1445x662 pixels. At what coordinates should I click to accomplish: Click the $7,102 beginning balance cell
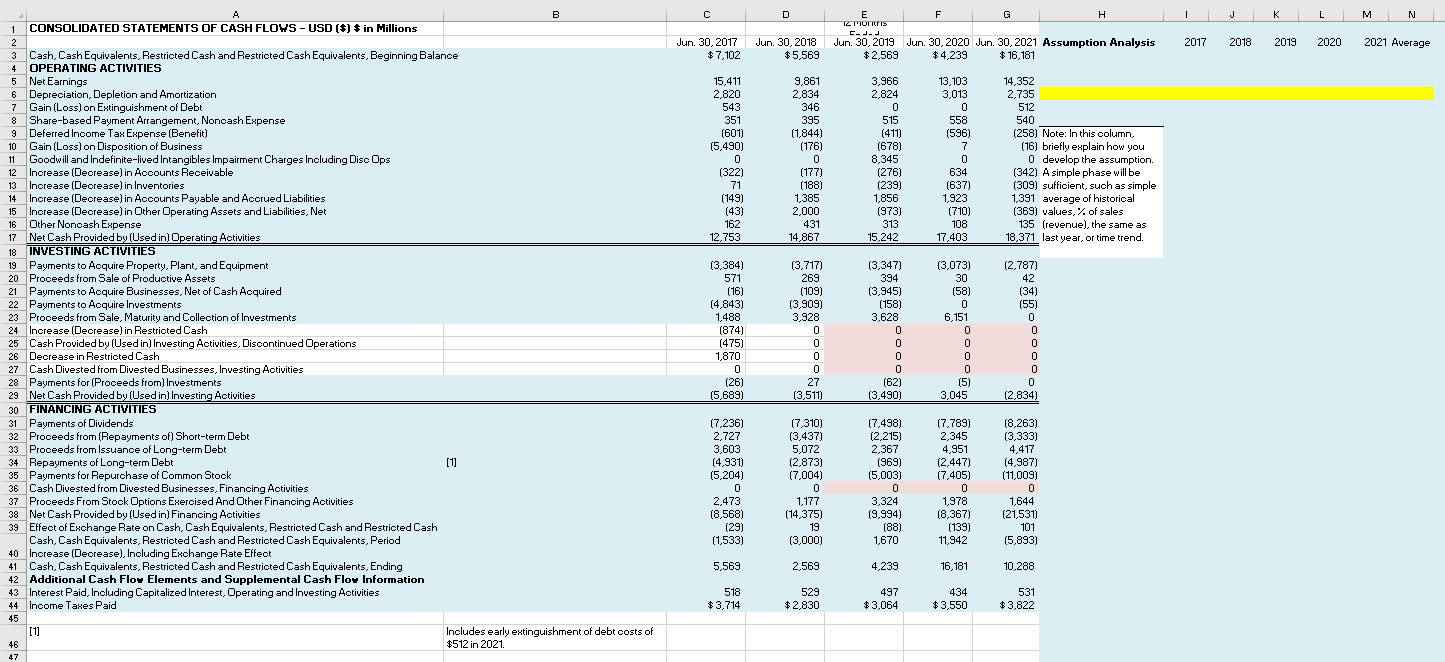(725, 56)
